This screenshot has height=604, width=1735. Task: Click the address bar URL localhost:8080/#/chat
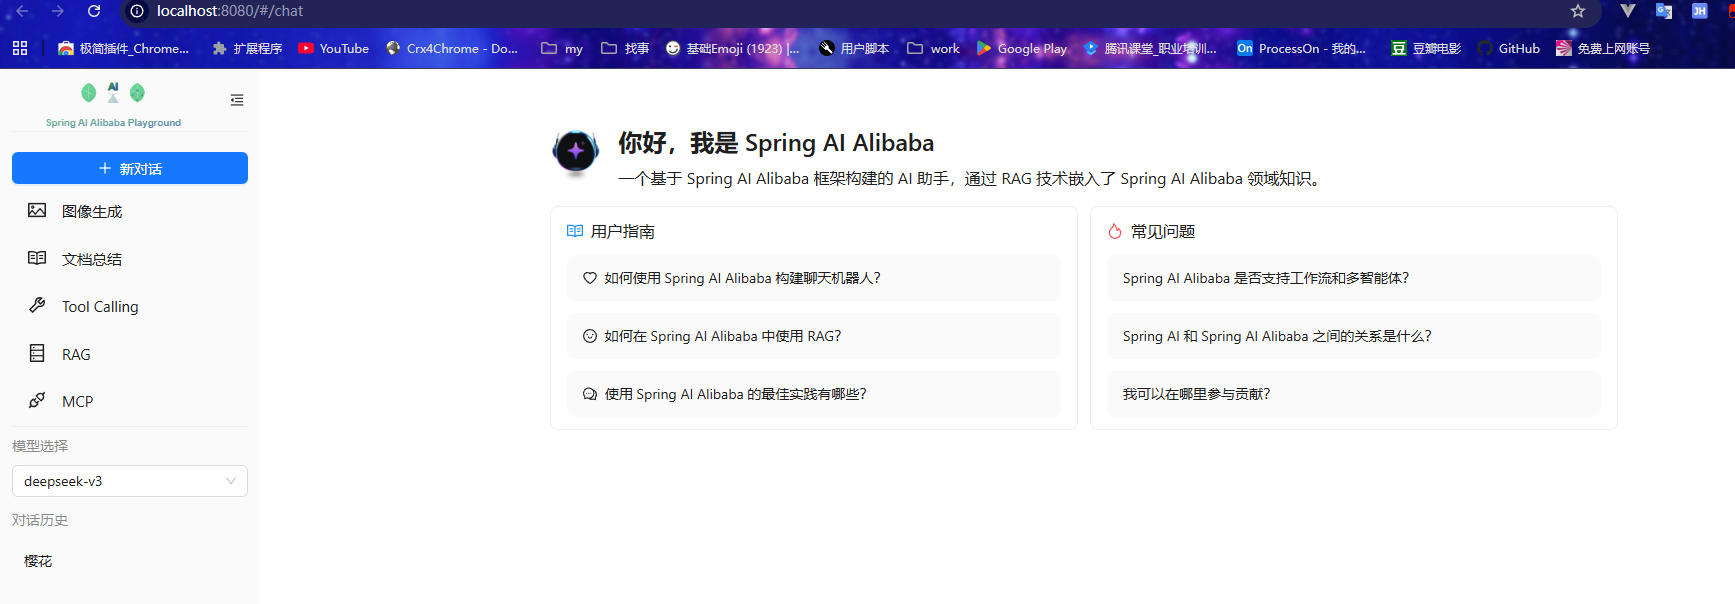[230, 11]
